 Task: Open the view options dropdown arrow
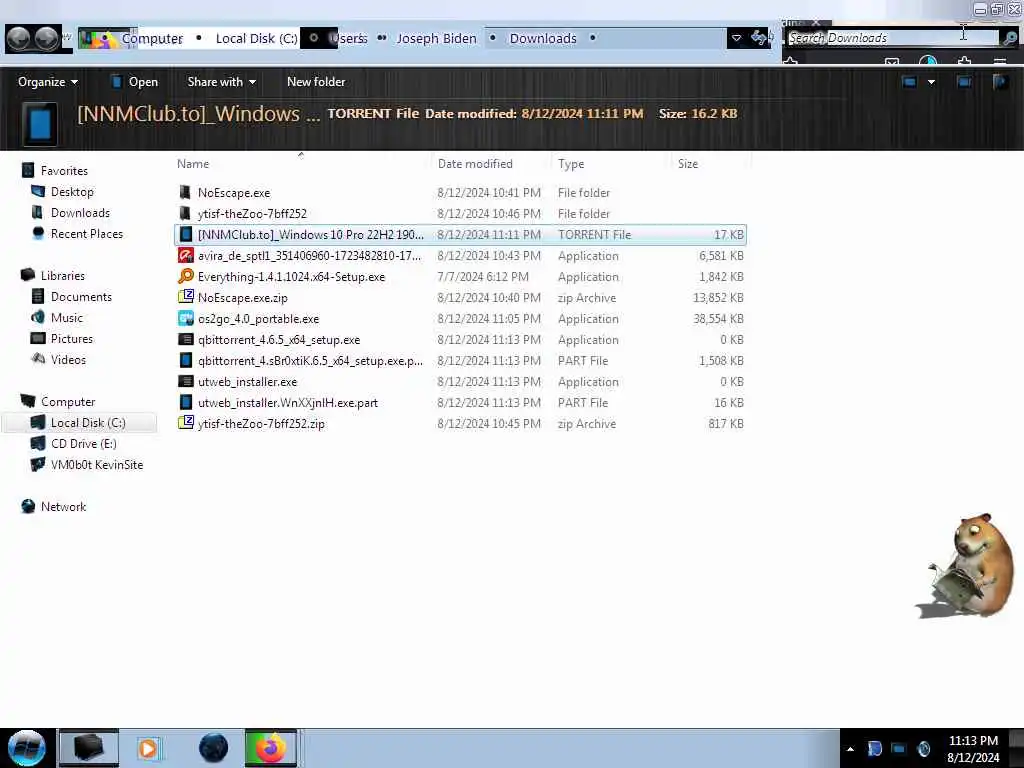[x=931, y=82]
